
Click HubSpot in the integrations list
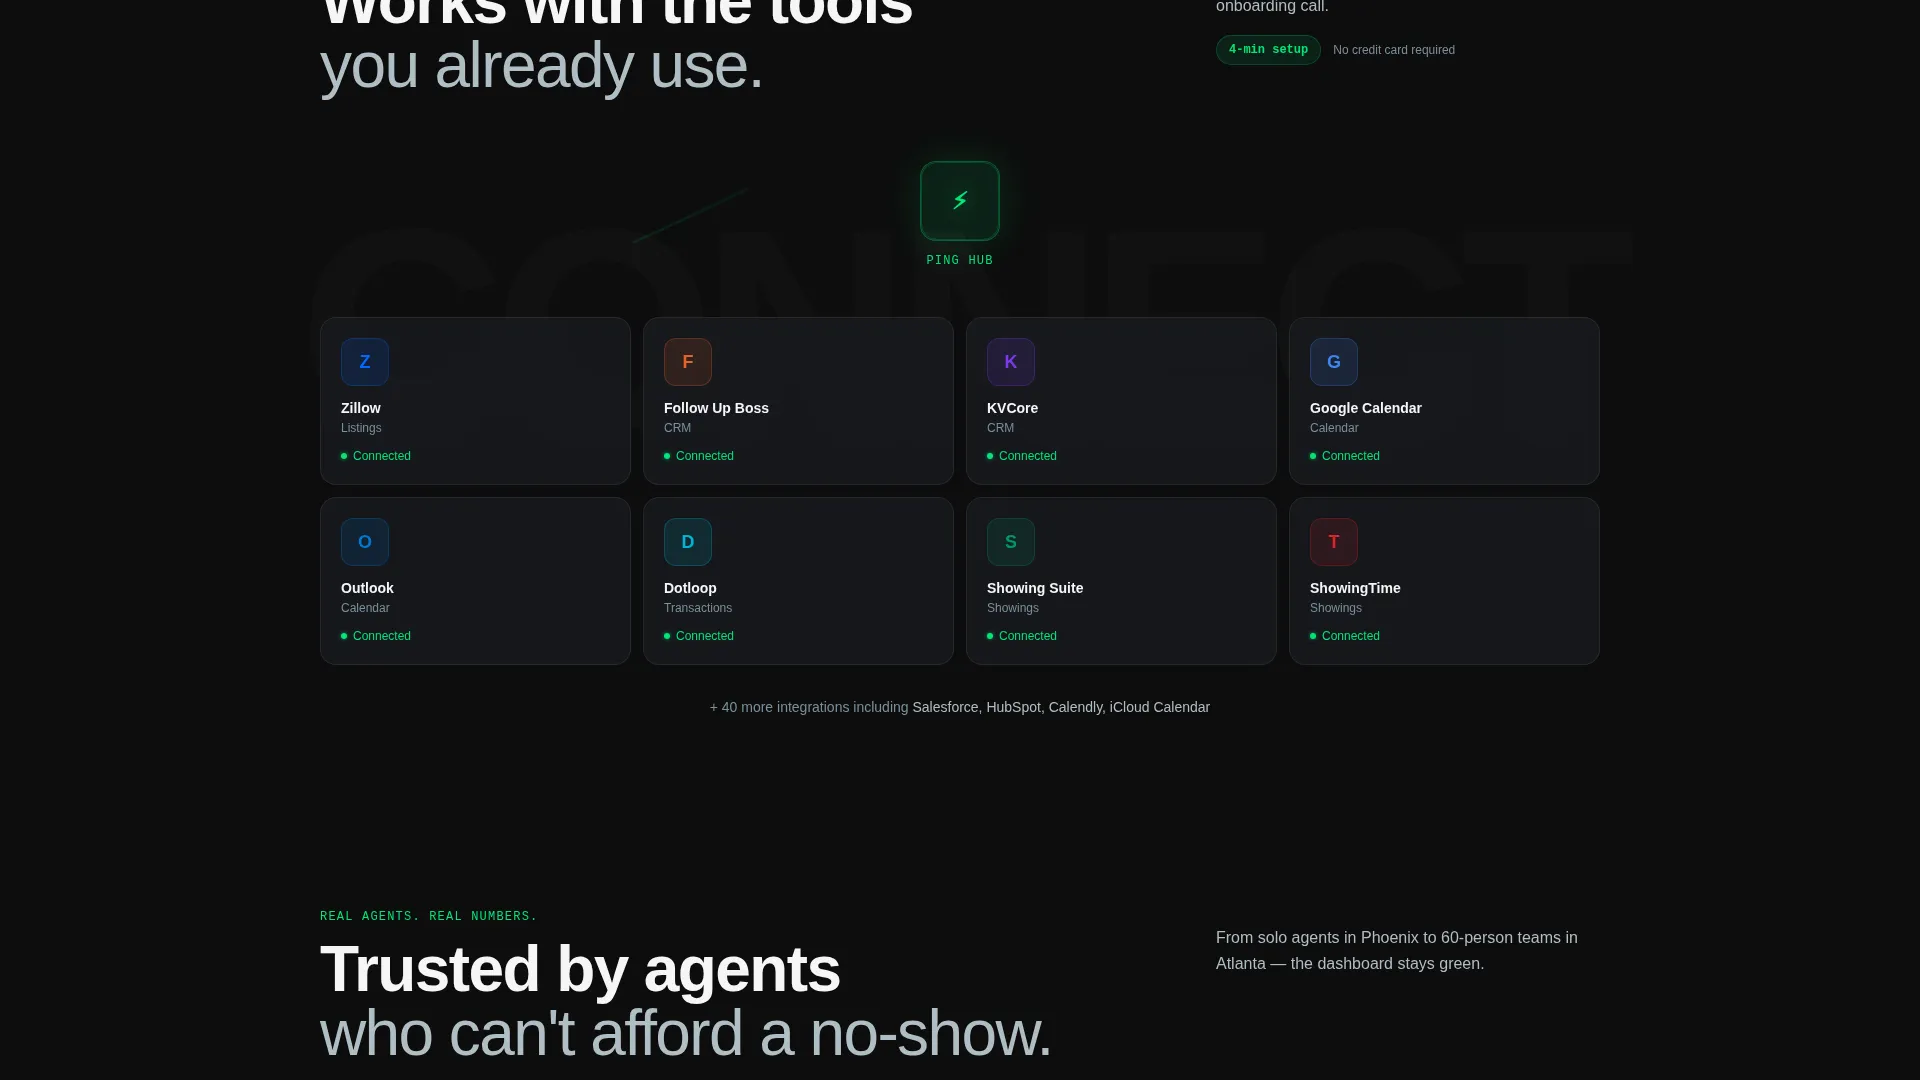click(x=1013, y=707)
